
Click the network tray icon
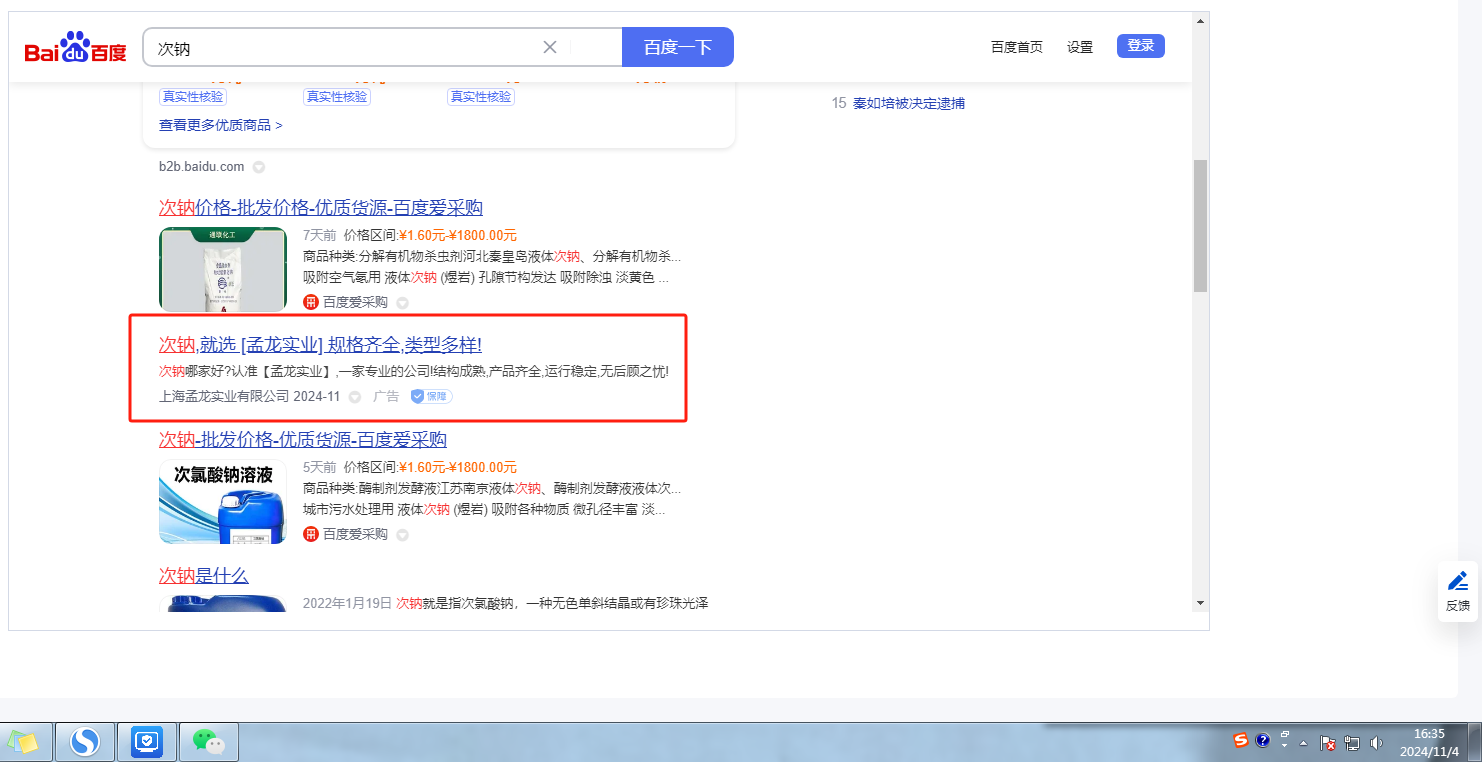1352,743
